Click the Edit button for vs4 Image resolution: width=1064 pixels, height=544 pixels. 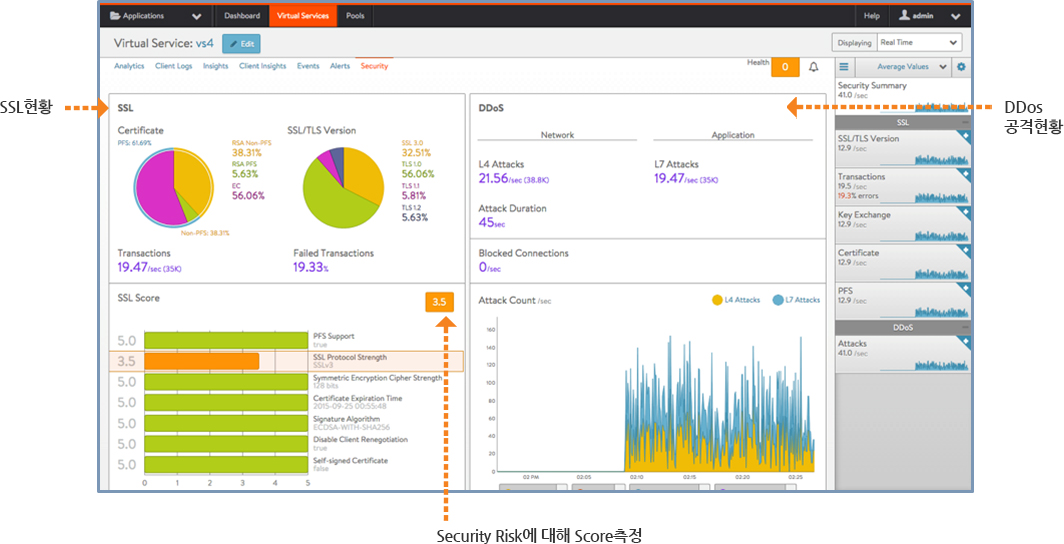point(241,43)
